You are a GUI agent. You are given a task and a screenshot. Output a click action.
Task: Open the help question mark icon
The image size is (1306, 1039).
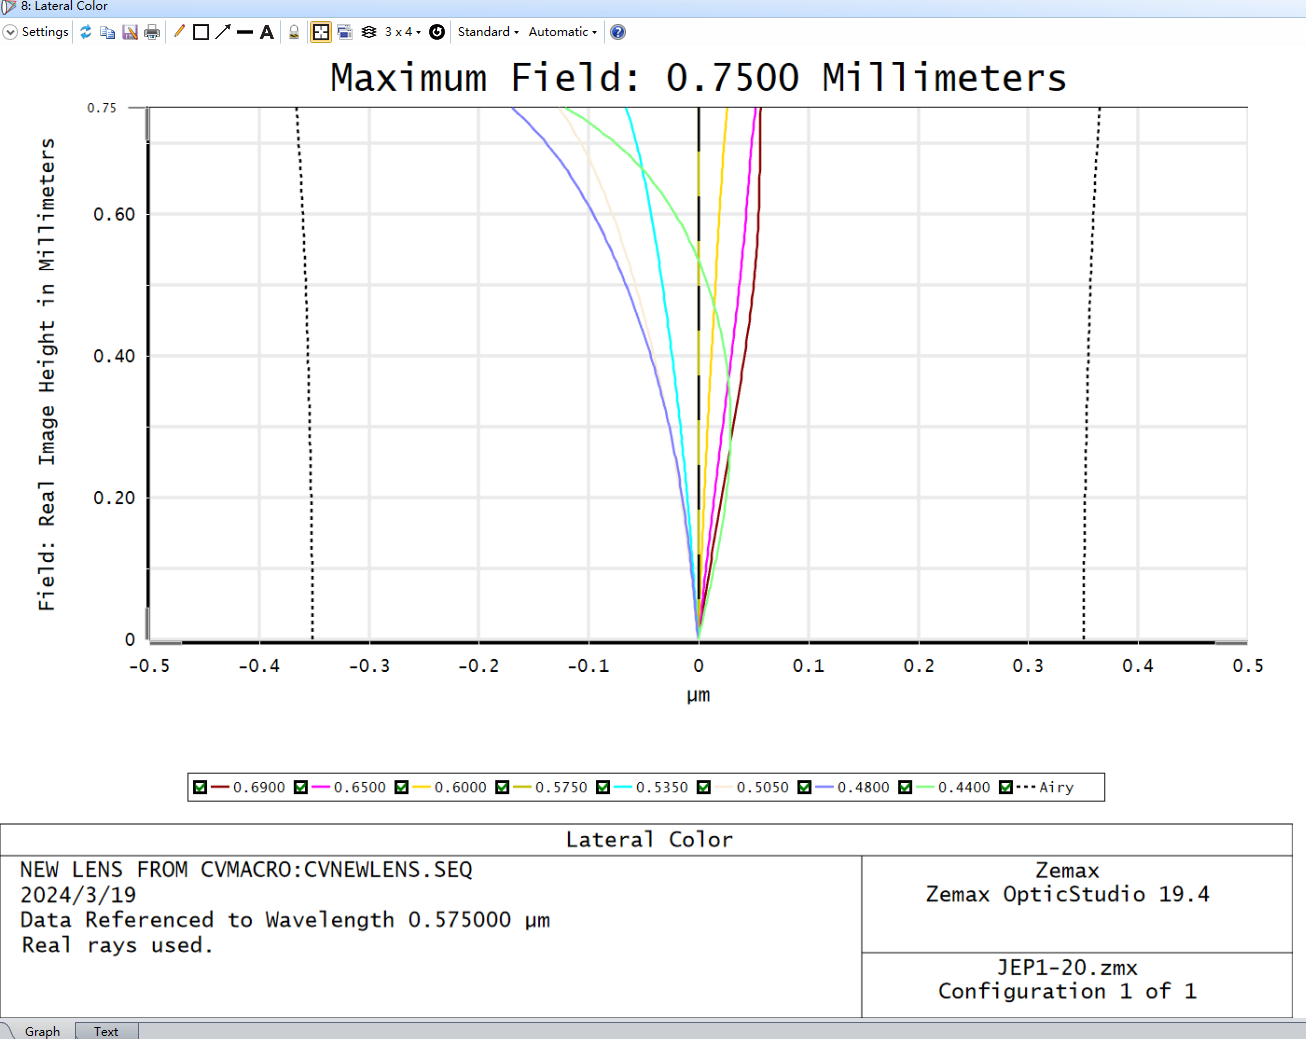pos(618,32)
